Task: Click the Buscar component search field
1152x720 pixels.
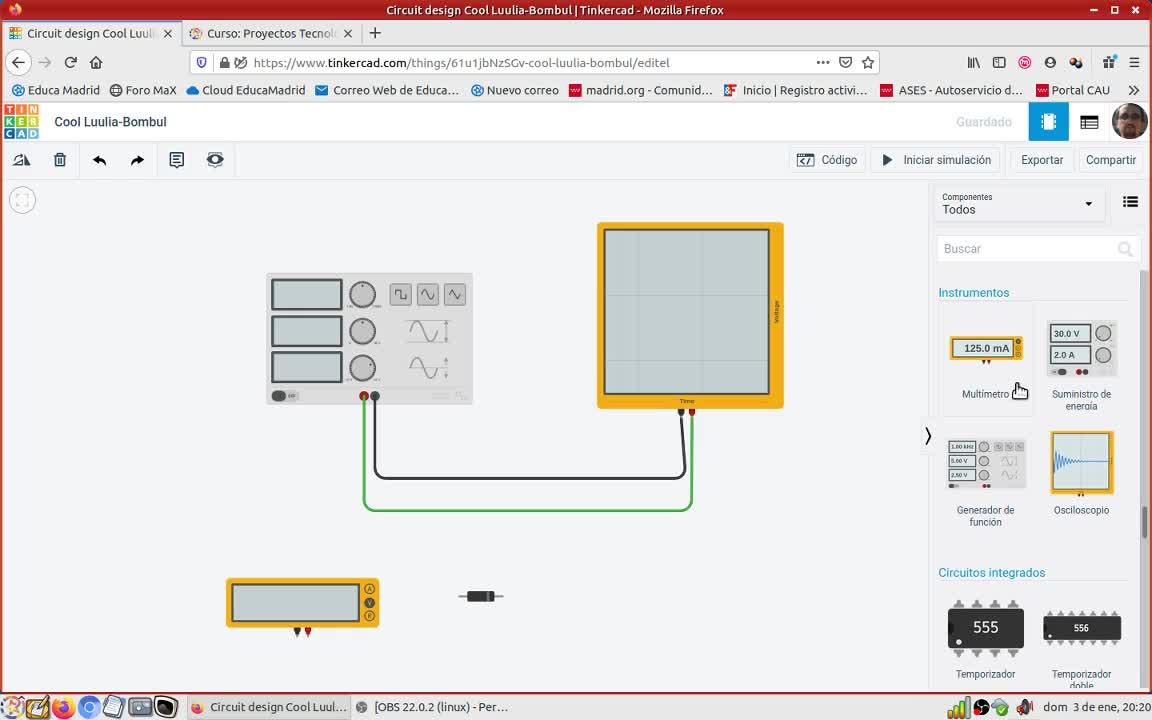Action: tap(1027, 249)
